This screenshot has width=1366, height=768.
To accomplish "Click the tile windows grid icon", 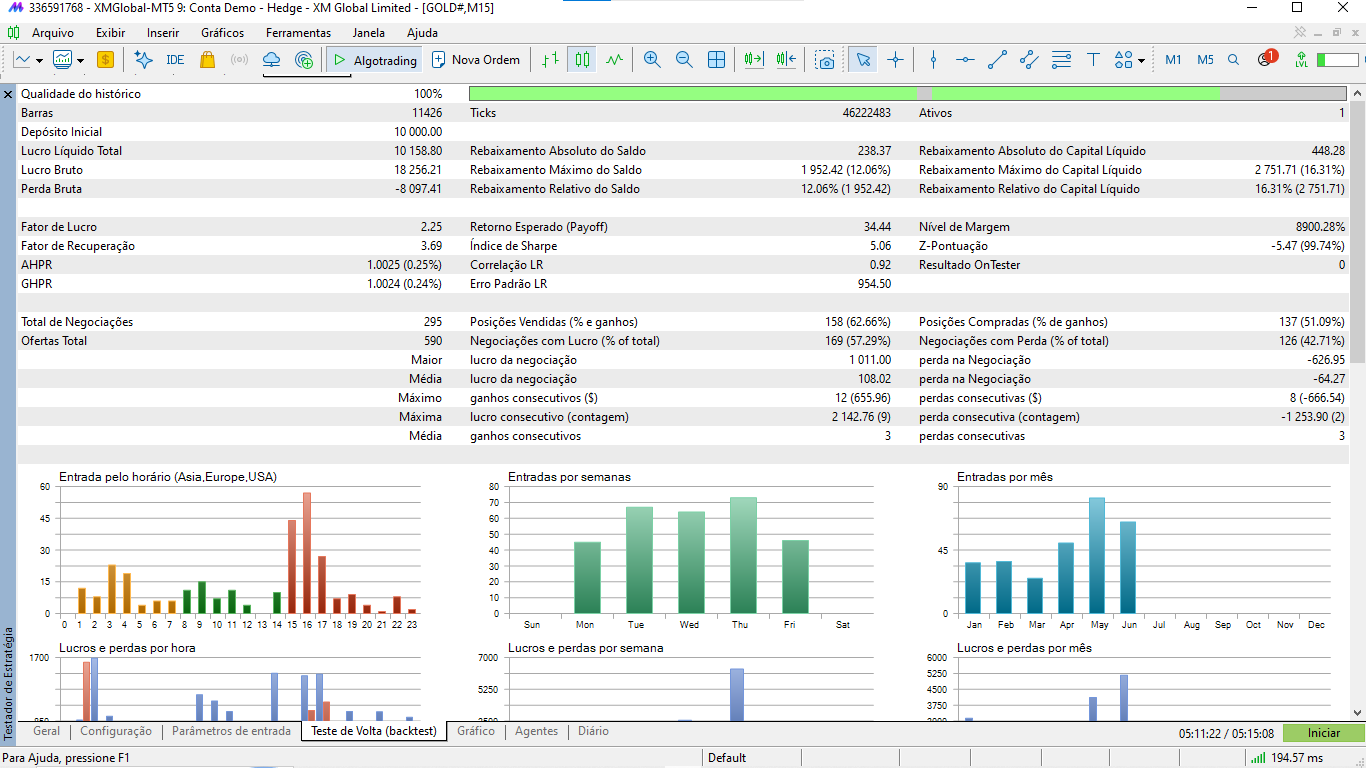I will tap(717, 60).
